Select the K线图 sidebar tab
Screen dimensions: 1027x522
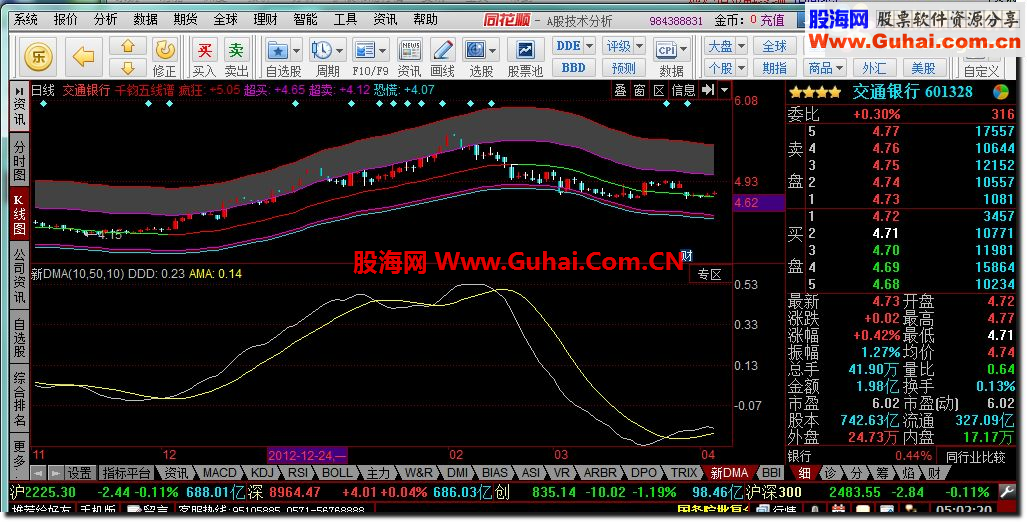point(20,214)
